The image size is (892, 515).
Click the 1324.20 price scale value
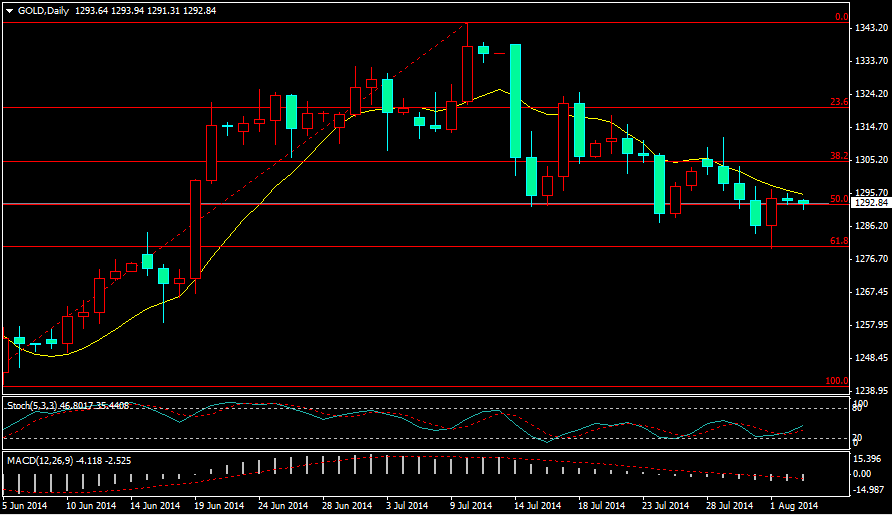pyautogui.click(x=872, y=93)
